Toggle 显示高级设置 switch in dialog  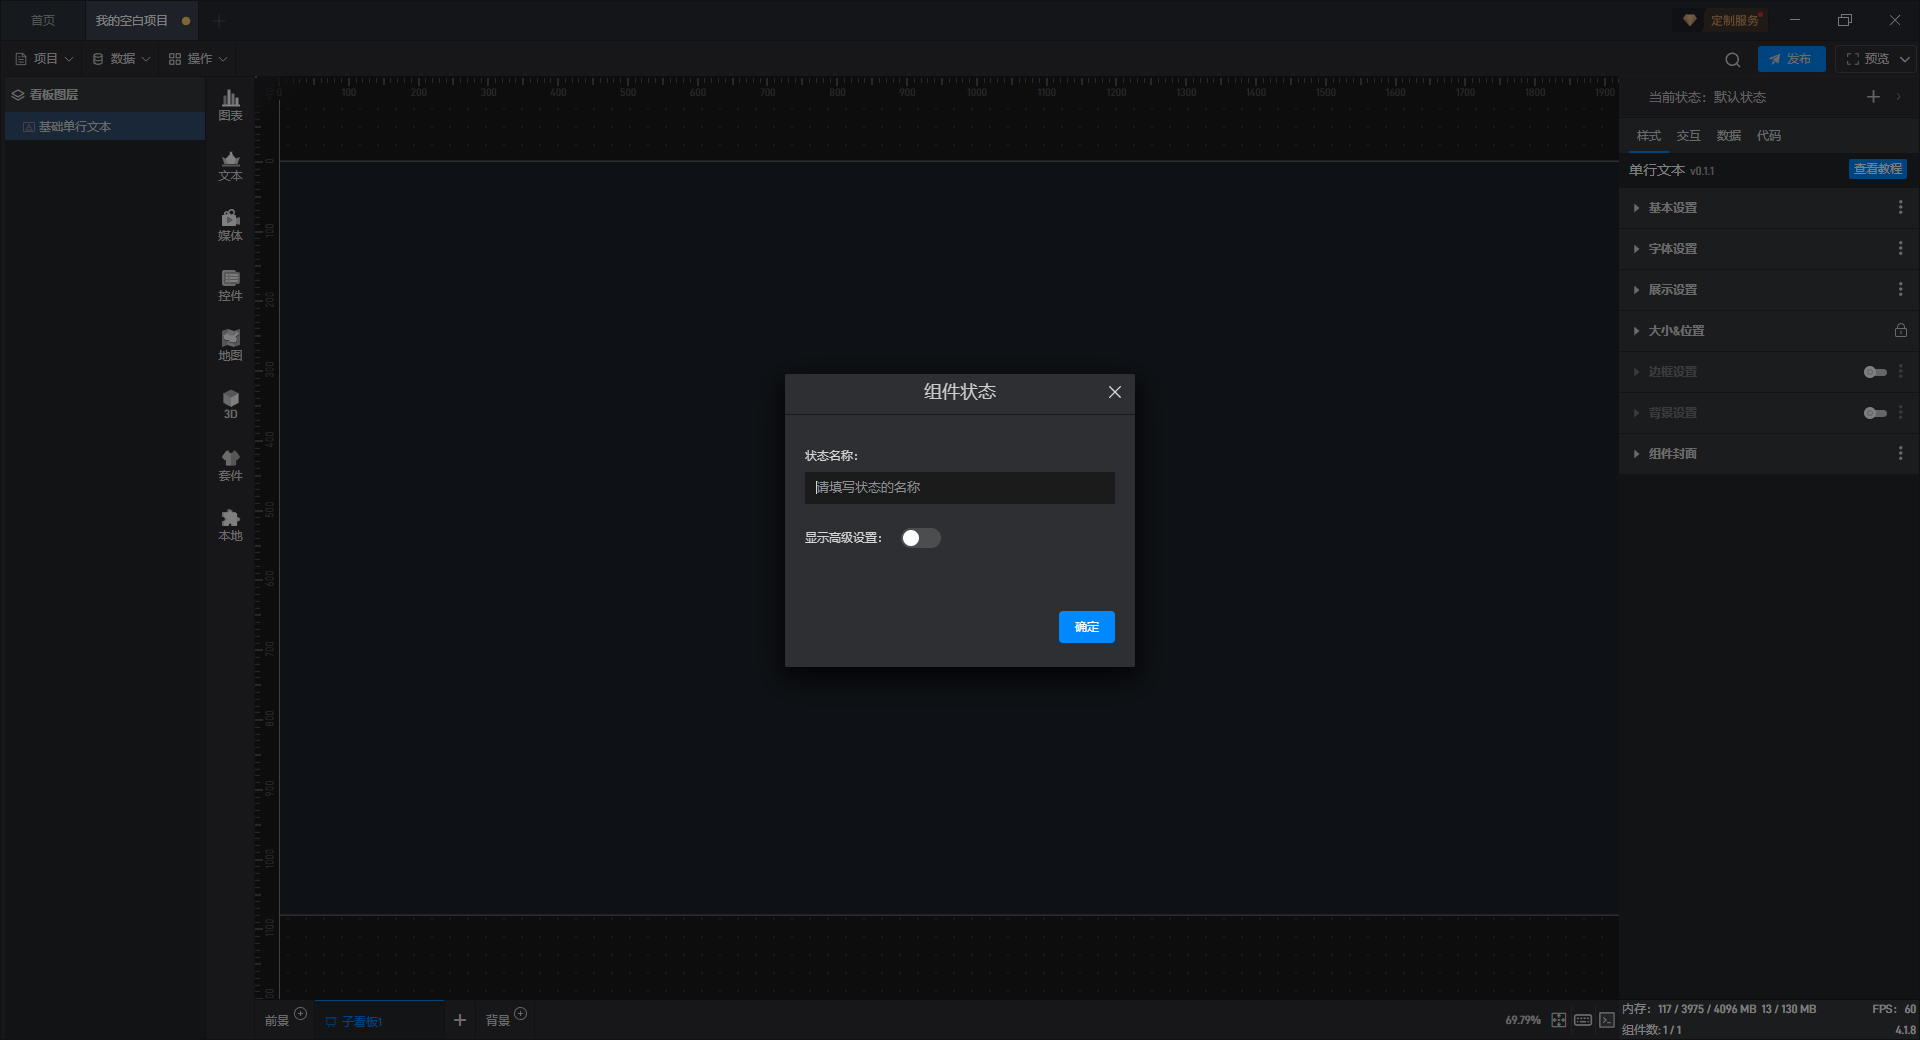pyautogui.click(x=920, y=538)
